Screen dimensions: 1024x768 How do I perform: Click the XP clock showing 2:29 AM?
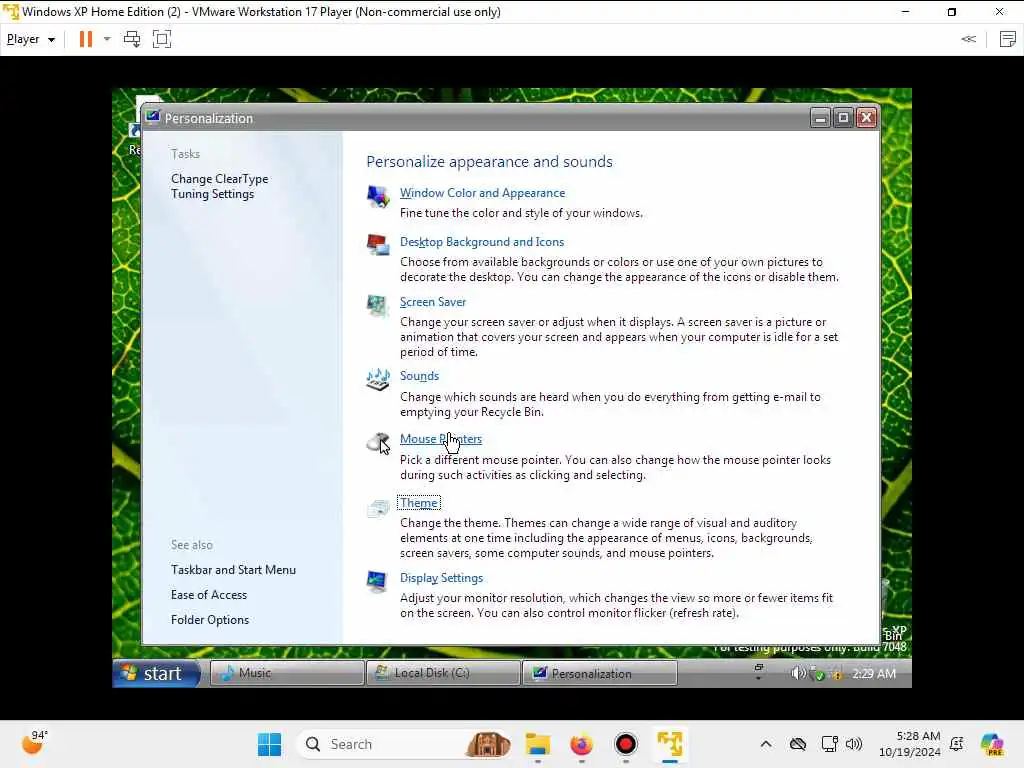pyautogui.click(x=874, y=673)
